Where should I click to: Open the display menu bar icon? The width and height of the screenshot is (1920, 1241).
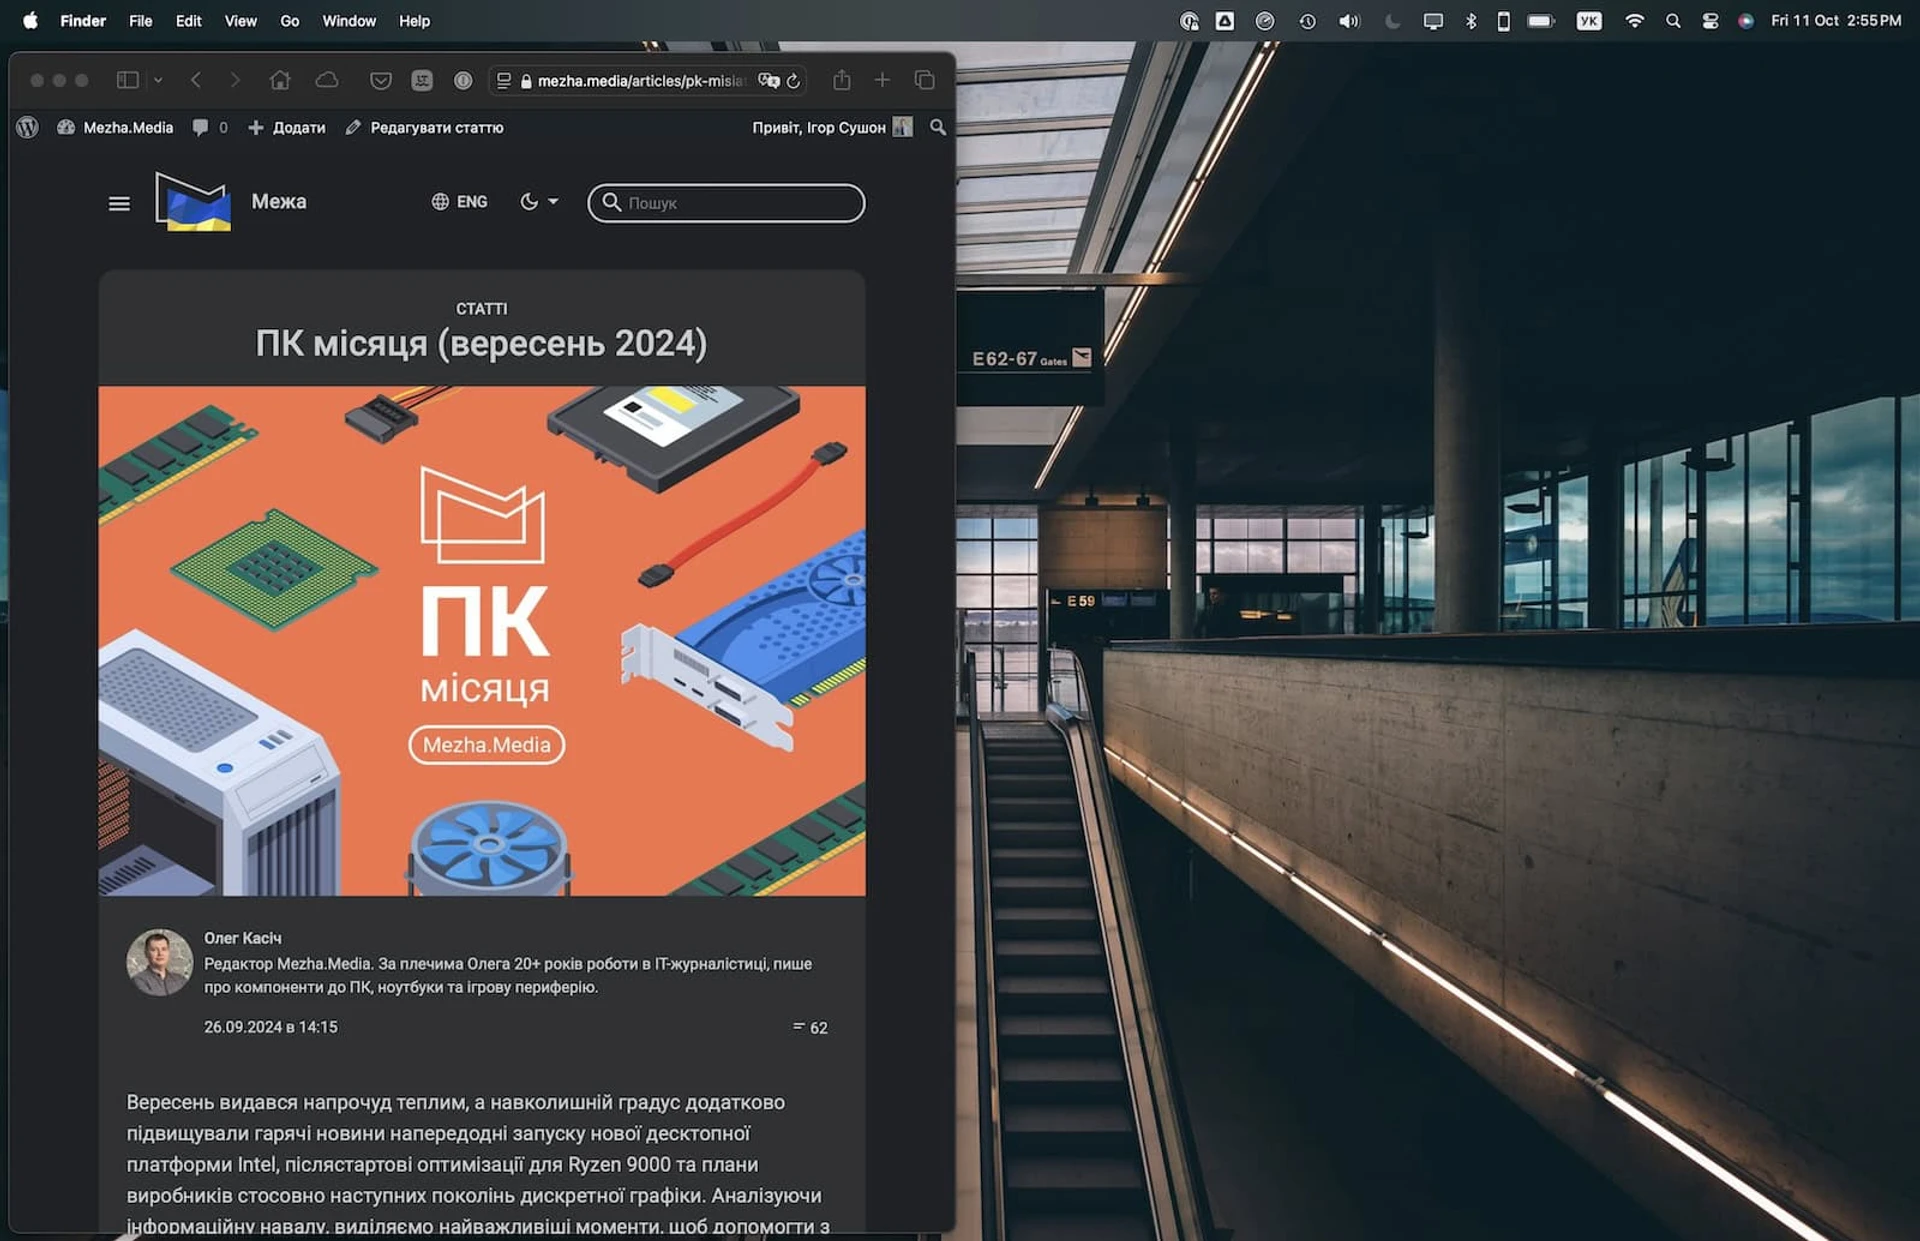point(1433,21)
